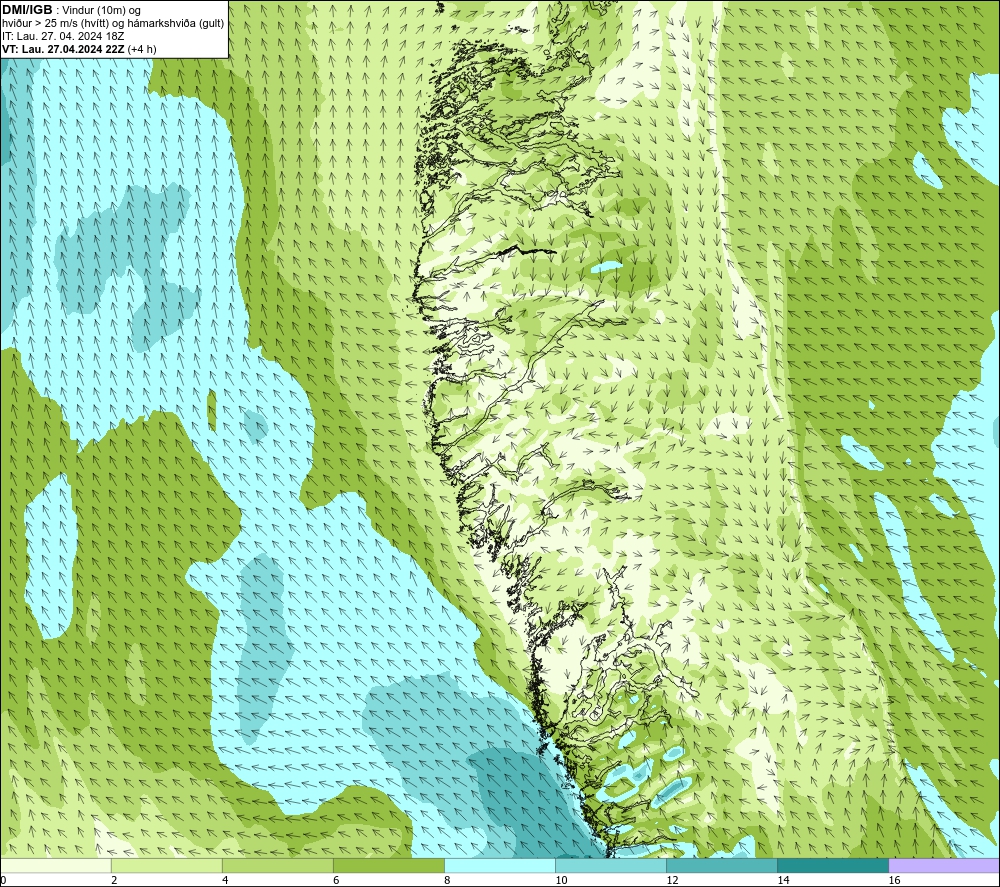The height and width of the screenshot is (887, 1000).
Task: Click the teal 12–14 legend swatch
Action: 721,865
